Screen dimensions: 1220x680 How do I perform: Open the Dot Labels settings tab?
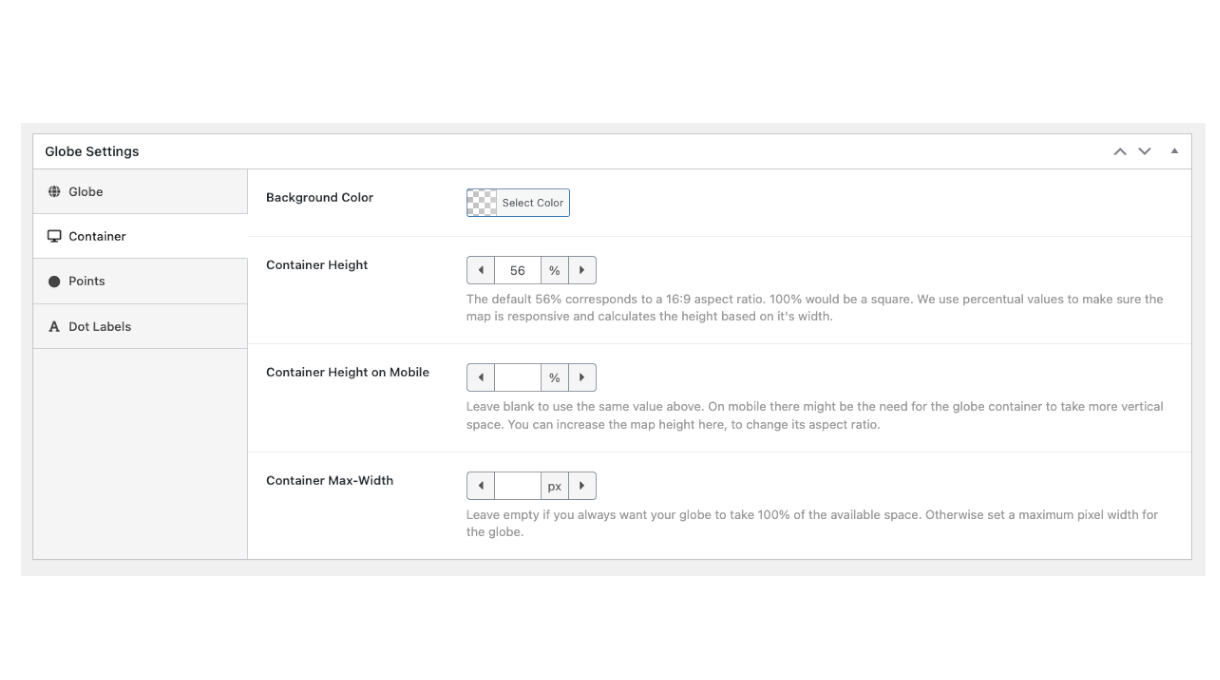point(140,326)
